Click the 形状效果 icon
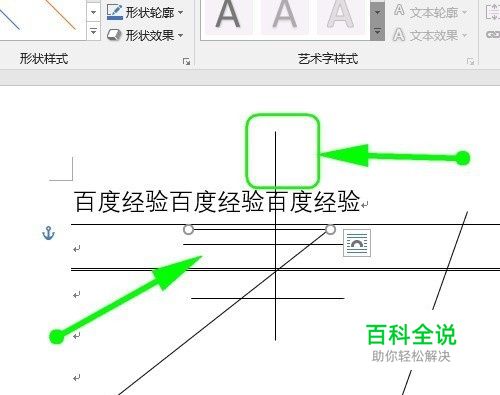 tap(114, 35)
